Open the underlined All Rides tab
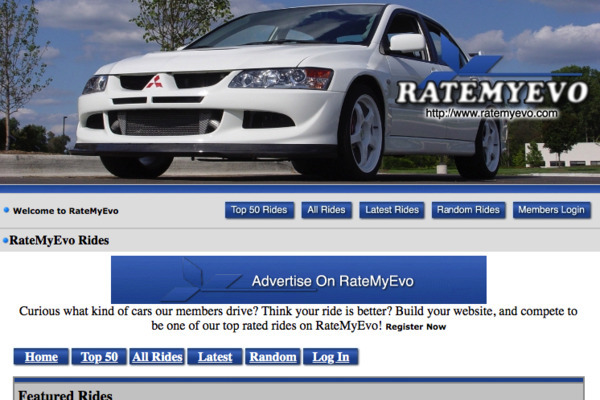Image resolution: width=600 pixels, height=400 pixels. tap(157, 357)
